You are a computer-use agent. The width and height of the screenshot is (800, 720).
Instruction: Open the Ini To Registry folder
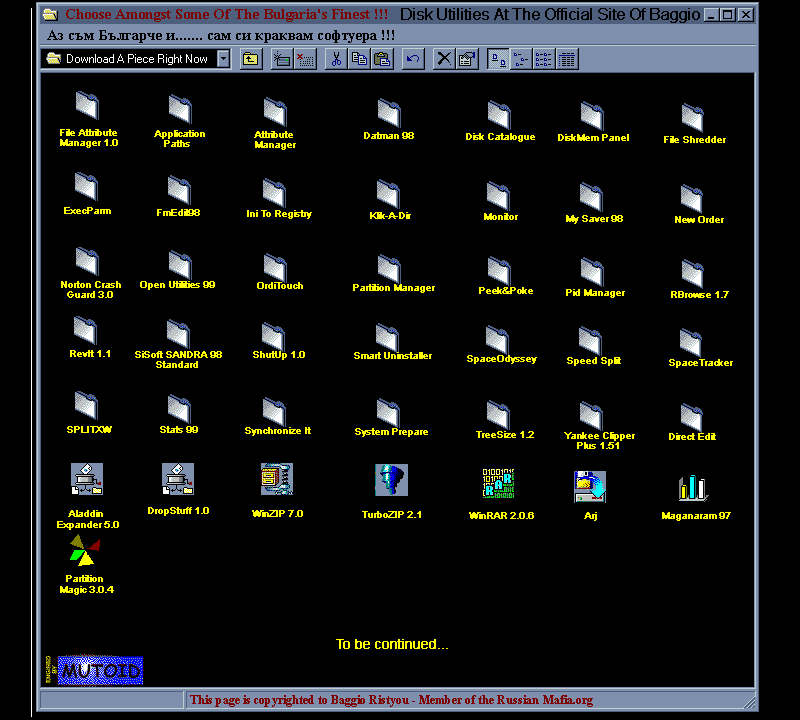(274, 193)
